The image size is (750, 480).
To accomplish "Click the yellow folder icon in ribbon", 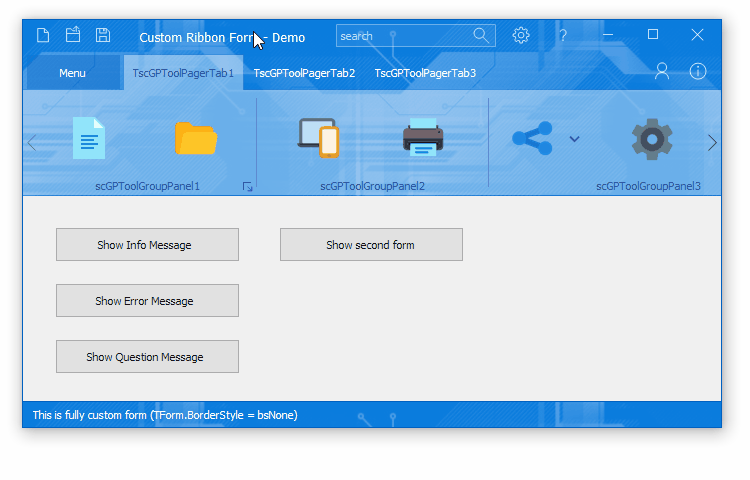I will click(x=196, y=139).
